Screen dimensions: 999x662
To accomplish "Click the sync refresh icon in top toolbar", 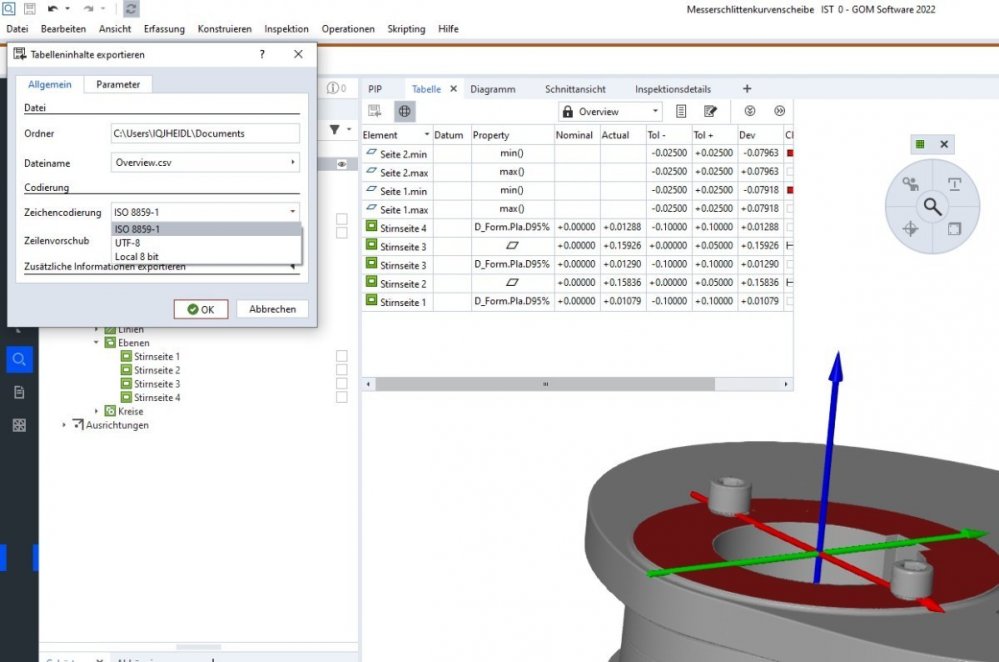I will [x=131, y=9].
